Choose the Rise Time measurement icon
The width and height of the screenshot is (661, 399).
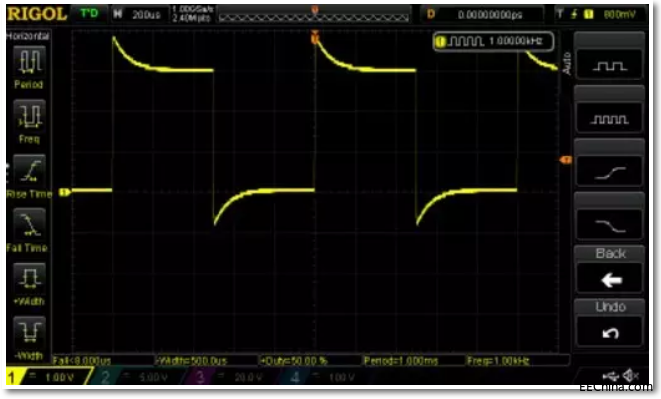[x=29, y=170]
